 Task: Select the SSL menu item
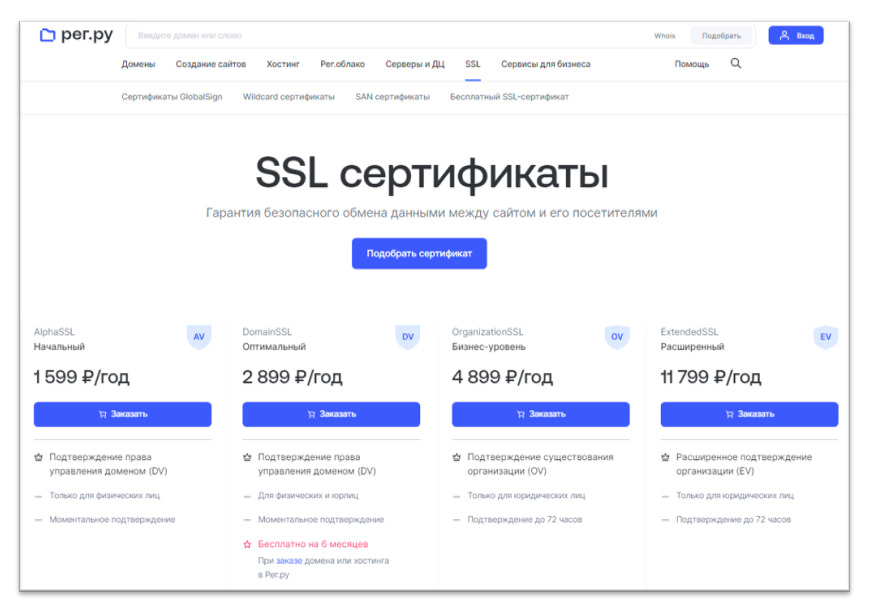coord(473,64)
